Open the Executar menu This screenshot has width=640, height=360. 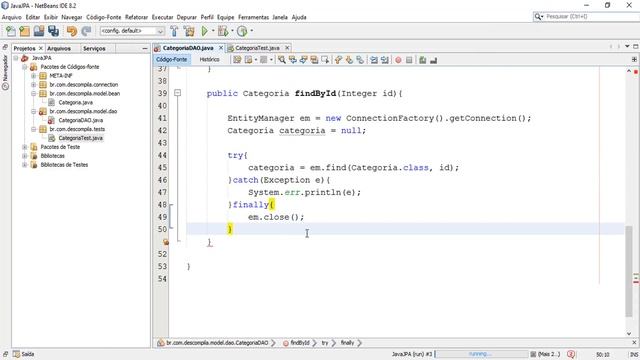coord(162,17)
